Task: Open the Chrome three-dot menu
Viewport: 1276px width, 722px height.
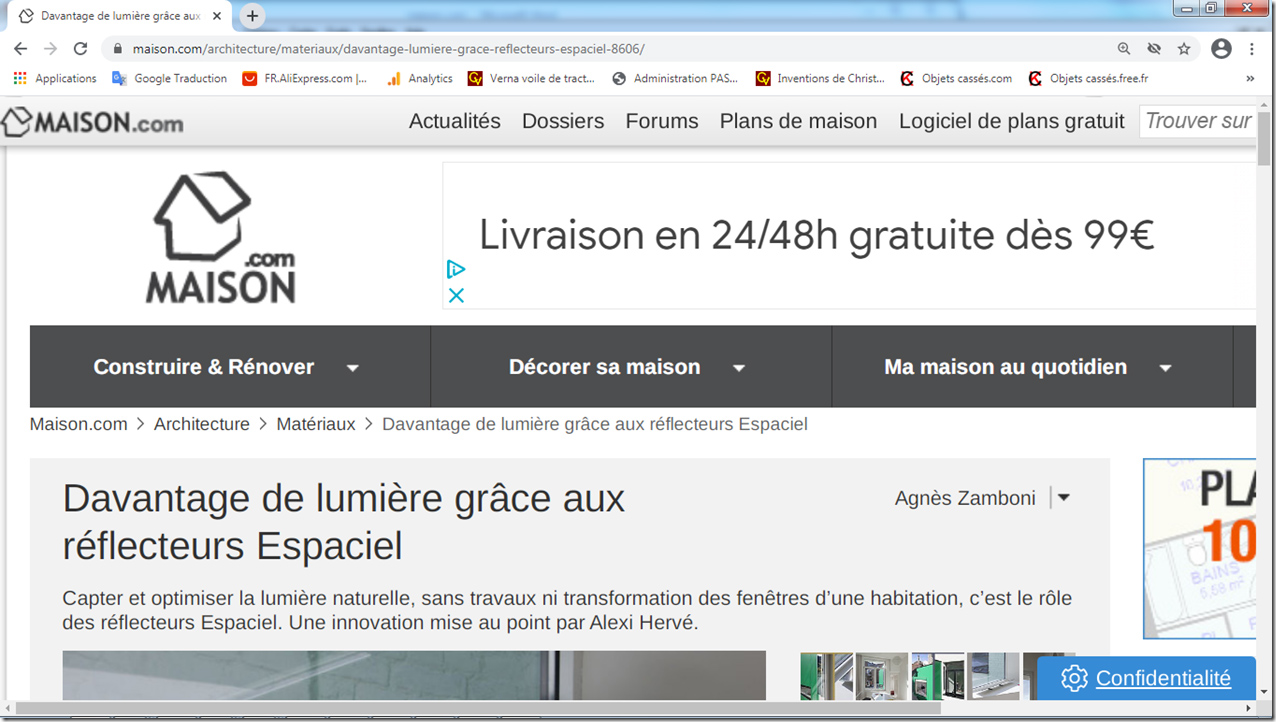Action: [x=1252, y=48]
